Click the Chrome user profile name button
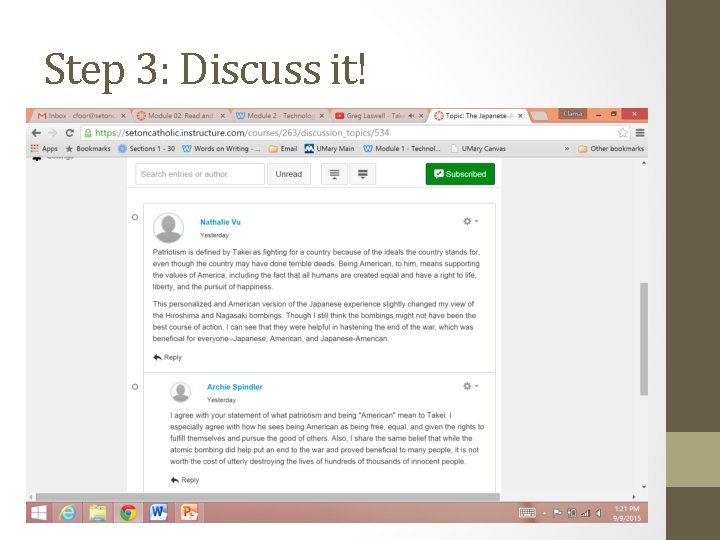 click(572, 114)
